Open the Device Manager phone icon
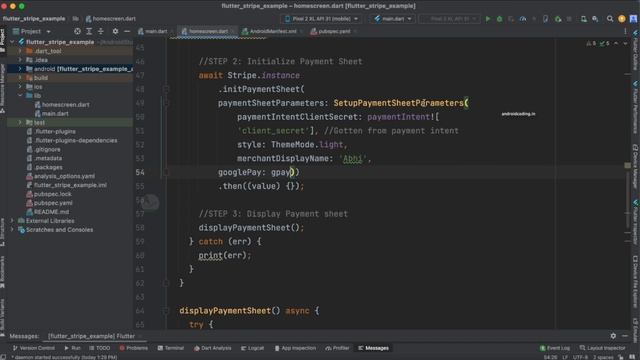Viewport: 640px width, 360px height. click(584, 19)
